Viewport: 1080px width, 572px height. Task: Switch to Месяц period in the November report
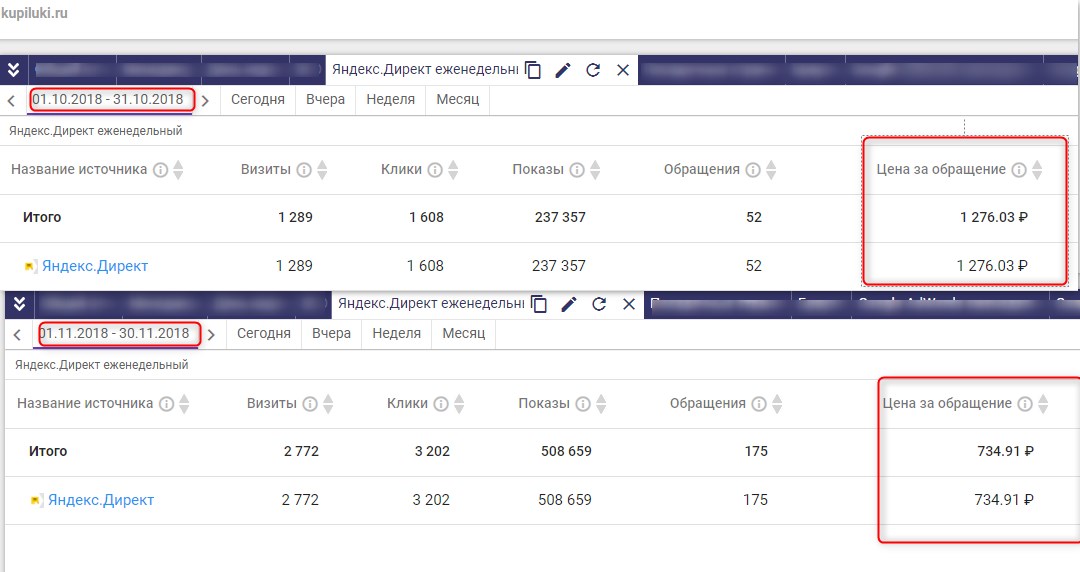coord(463,333)
